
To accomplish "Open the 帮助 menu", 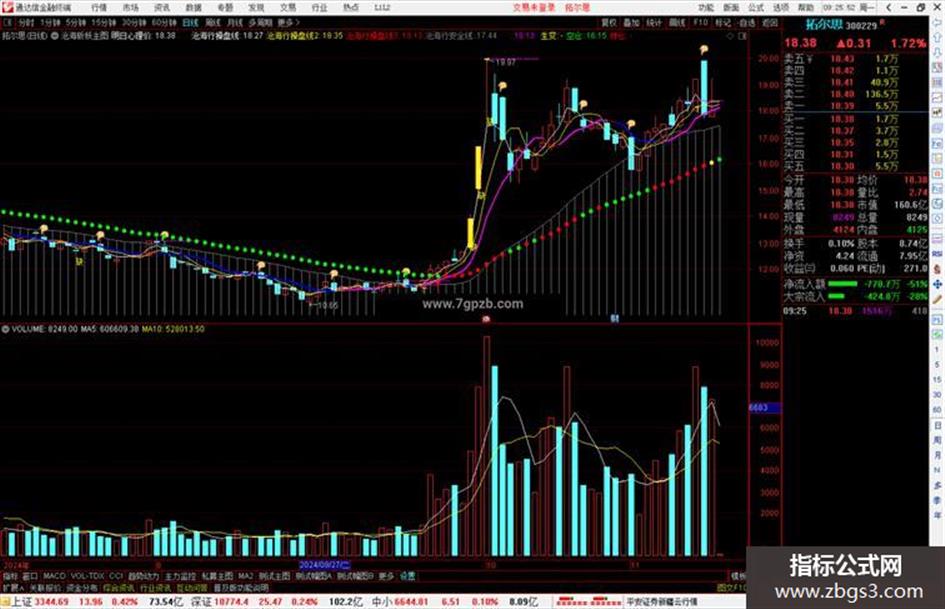I will (806, 8).
